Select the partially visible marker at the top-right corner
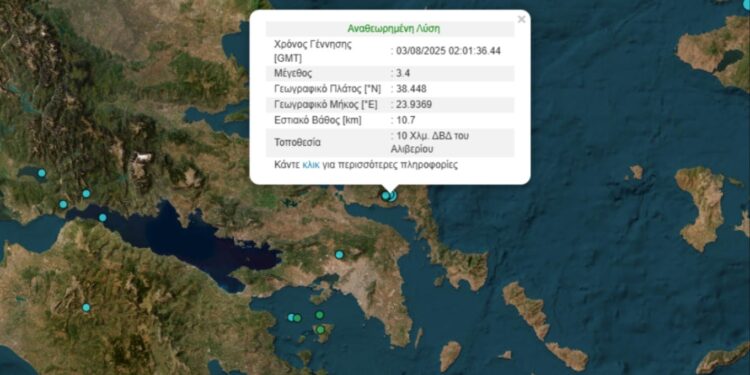750x375 pixels. (x=747, y=3)
